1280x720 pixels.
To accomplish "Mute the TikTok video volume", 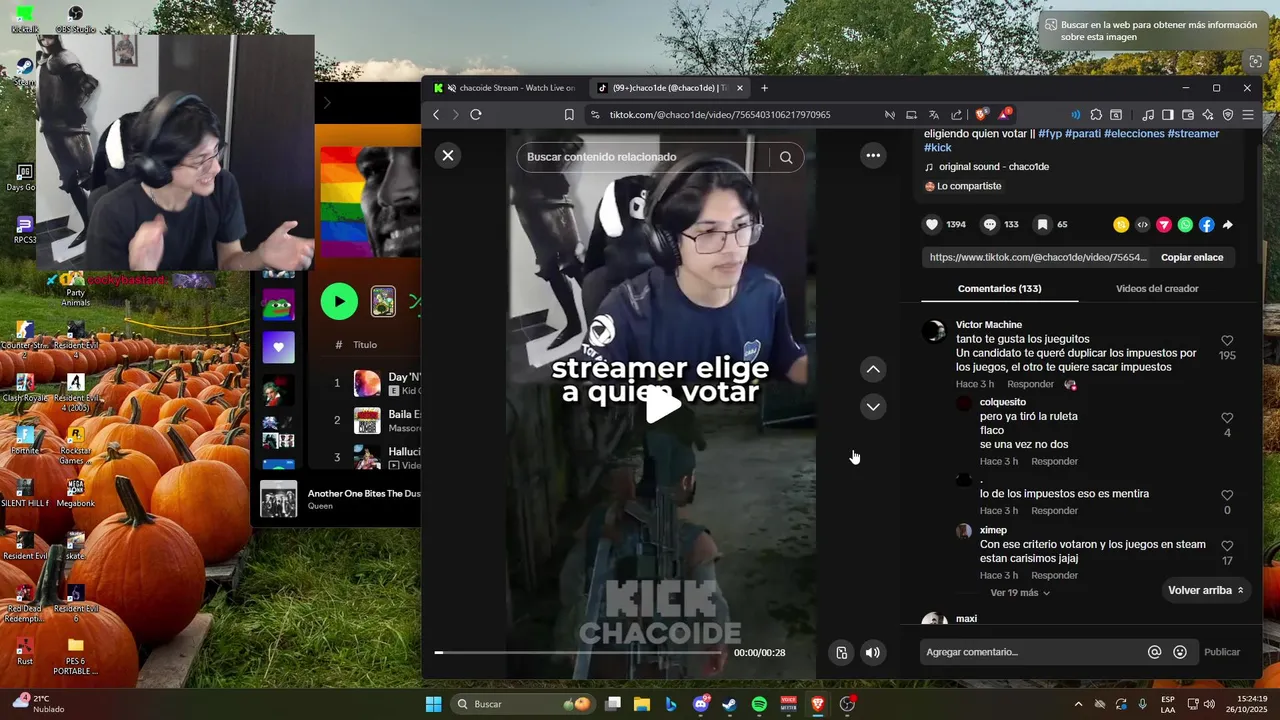I will pyautogui.click(x=873, y=653).
